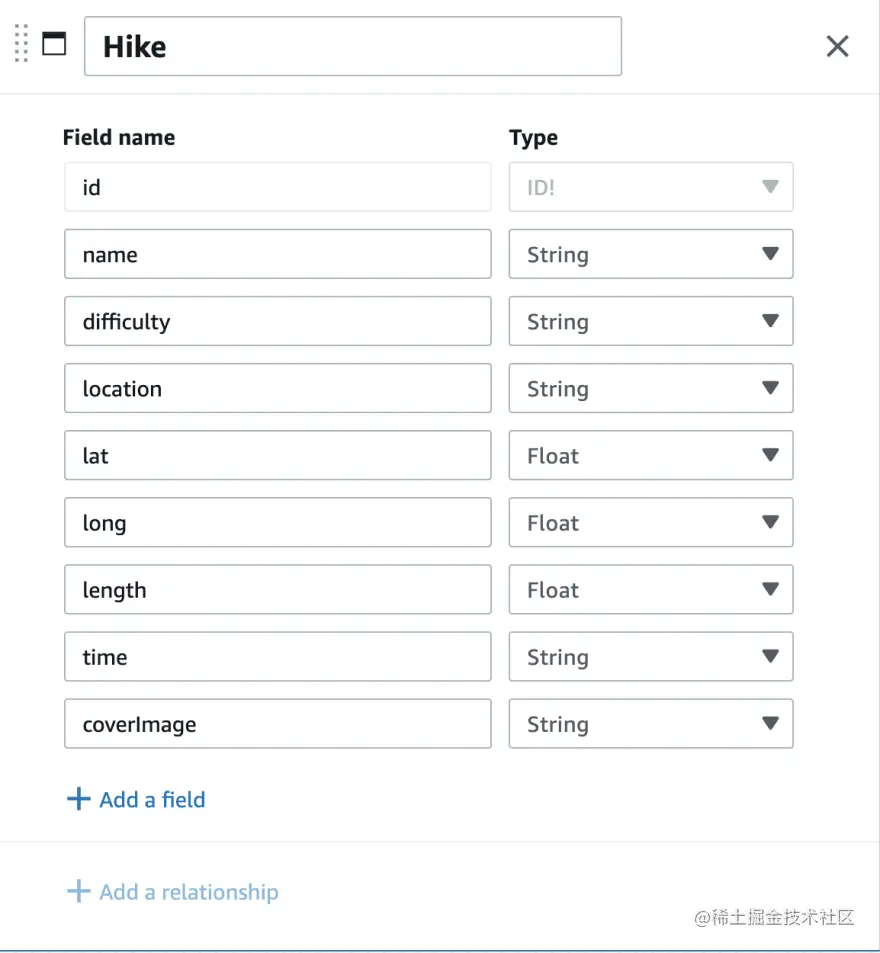Edit the Hike model name field
This screenshot has width=880, height=953.
[x=352, y=46]
